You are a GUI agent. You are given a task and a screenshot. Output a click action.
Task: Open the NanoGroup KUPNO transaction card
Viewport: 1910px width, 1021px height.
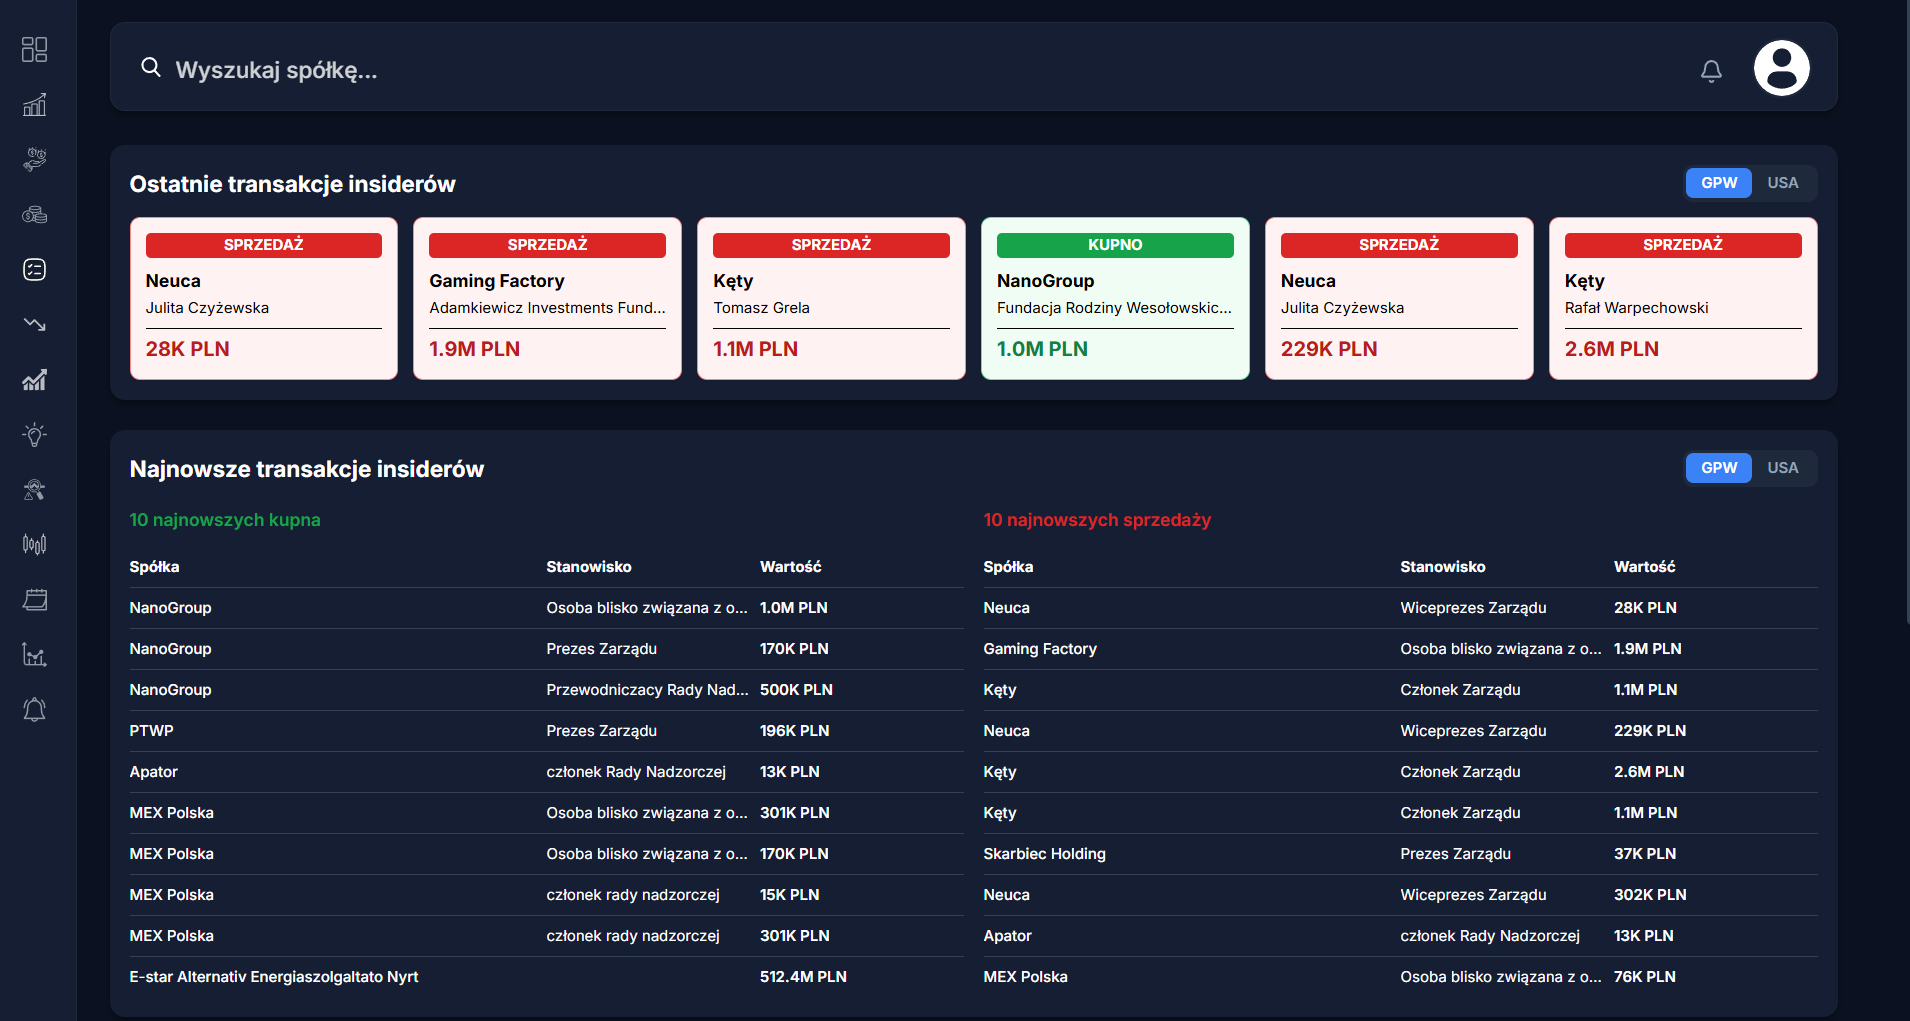pos(1115,298)
